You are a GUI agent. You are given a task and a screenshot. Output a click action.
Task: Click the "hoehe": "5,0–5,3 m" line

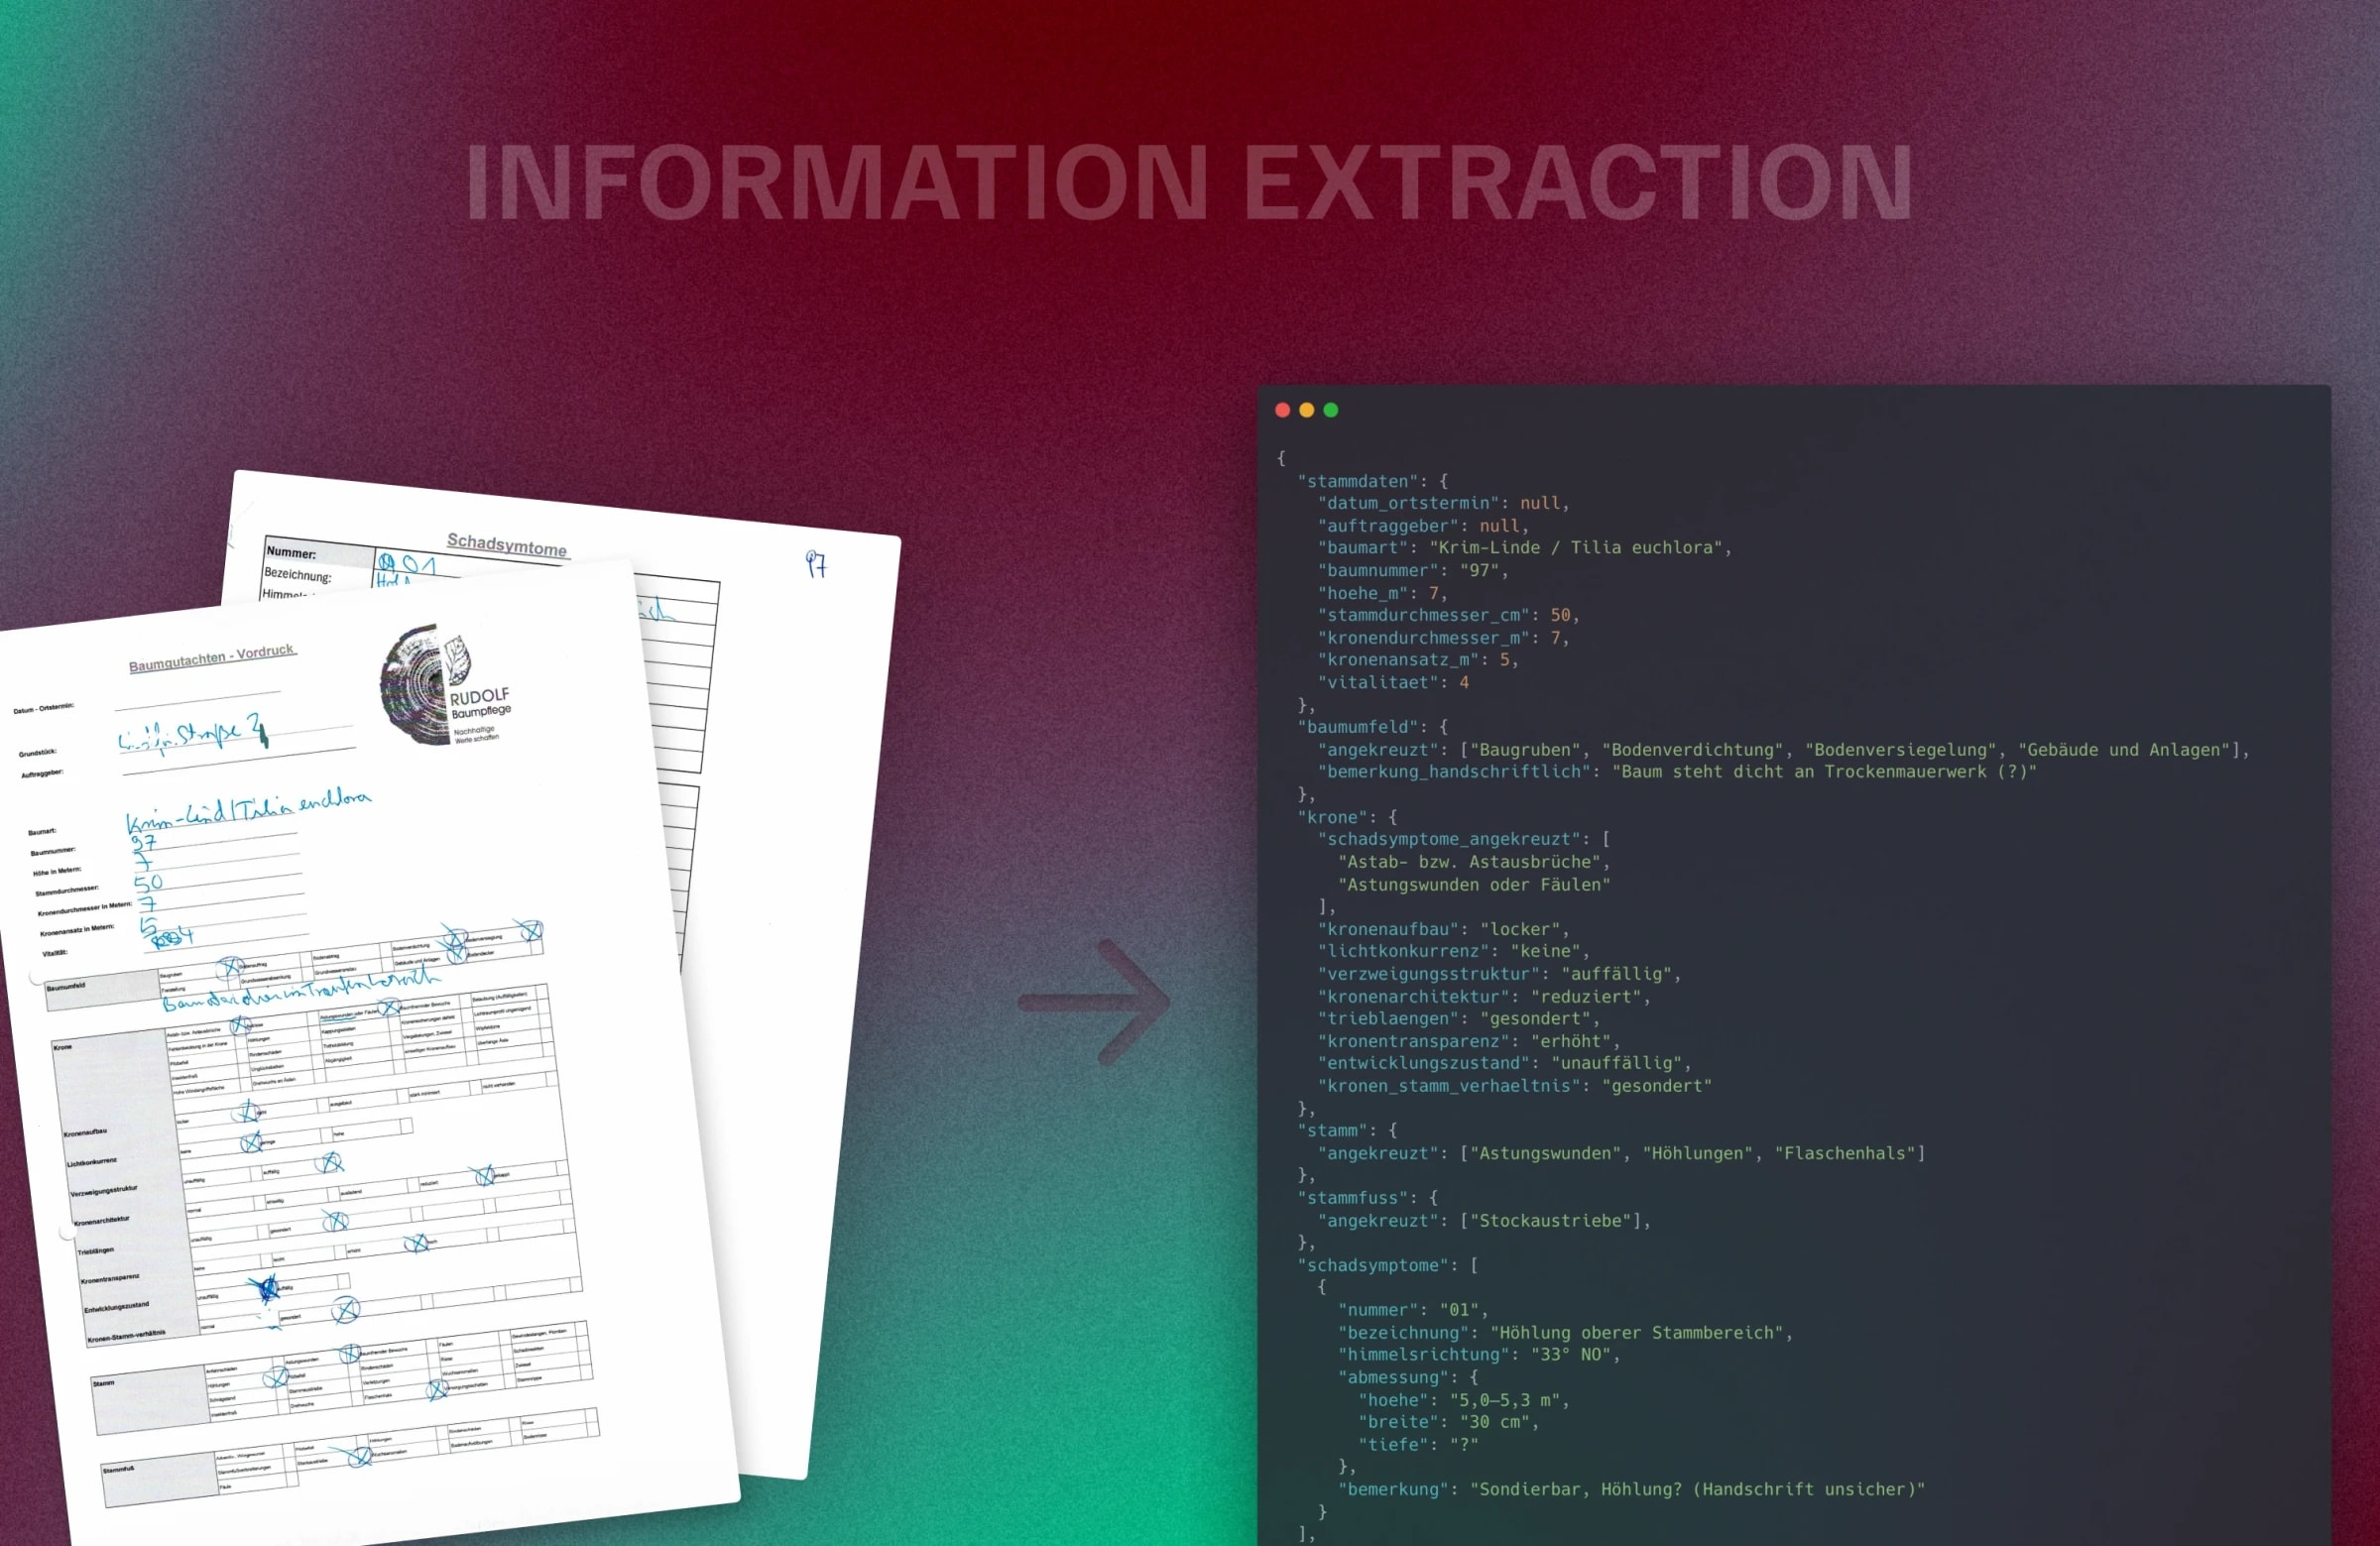[1463, 1400]
